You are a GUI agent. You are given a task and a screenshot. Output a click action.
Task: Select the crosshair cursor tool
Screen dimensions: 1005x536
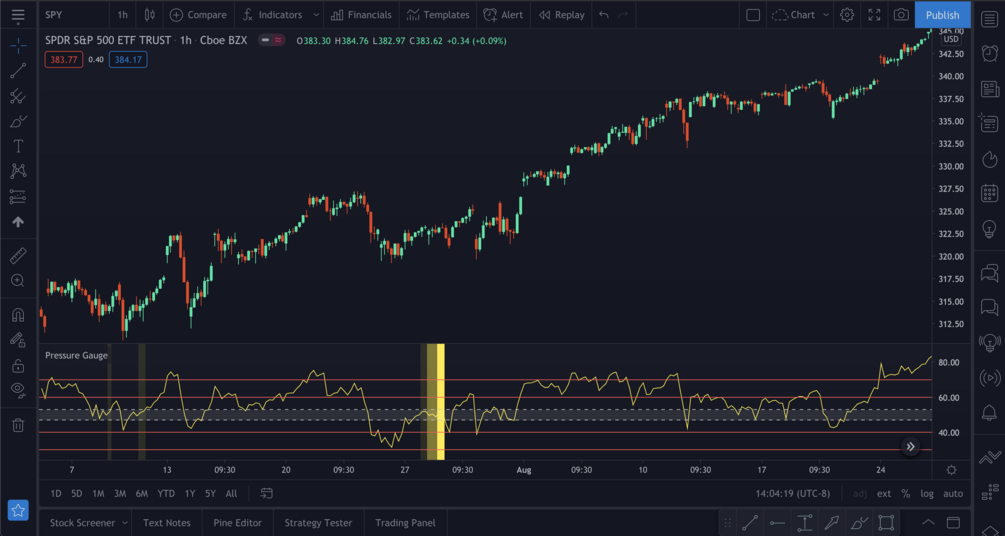pos(18,45)
